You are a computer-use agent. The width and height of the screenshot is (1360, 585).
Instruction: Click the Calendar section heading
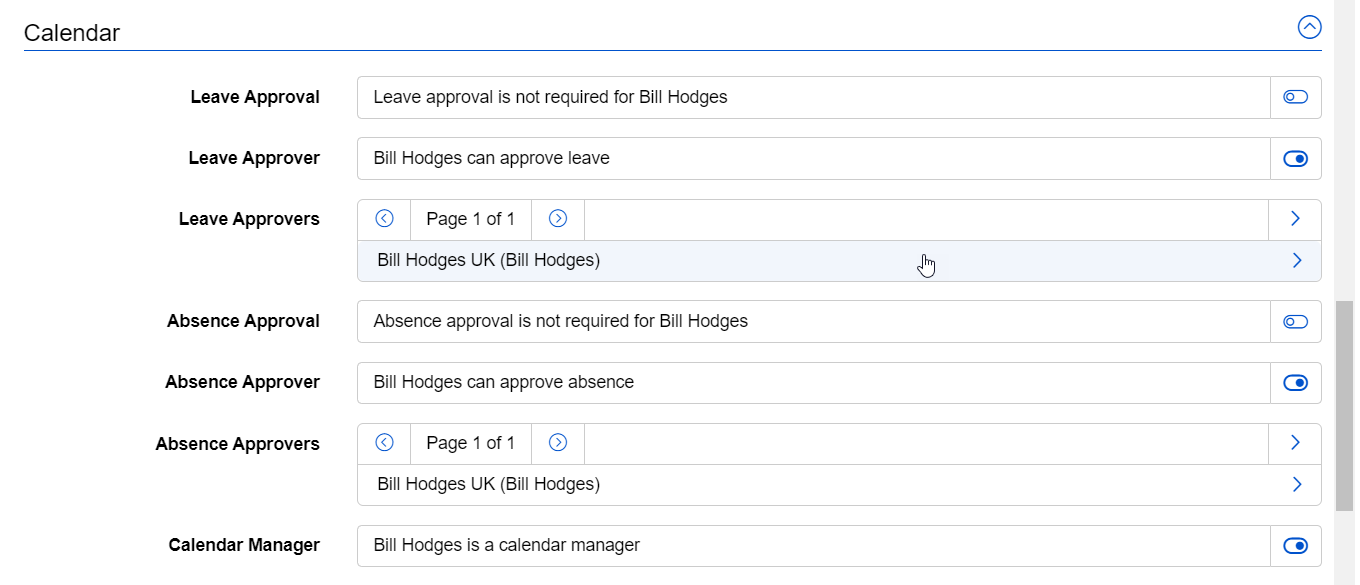pyautogui.click(x=72, y=33)
